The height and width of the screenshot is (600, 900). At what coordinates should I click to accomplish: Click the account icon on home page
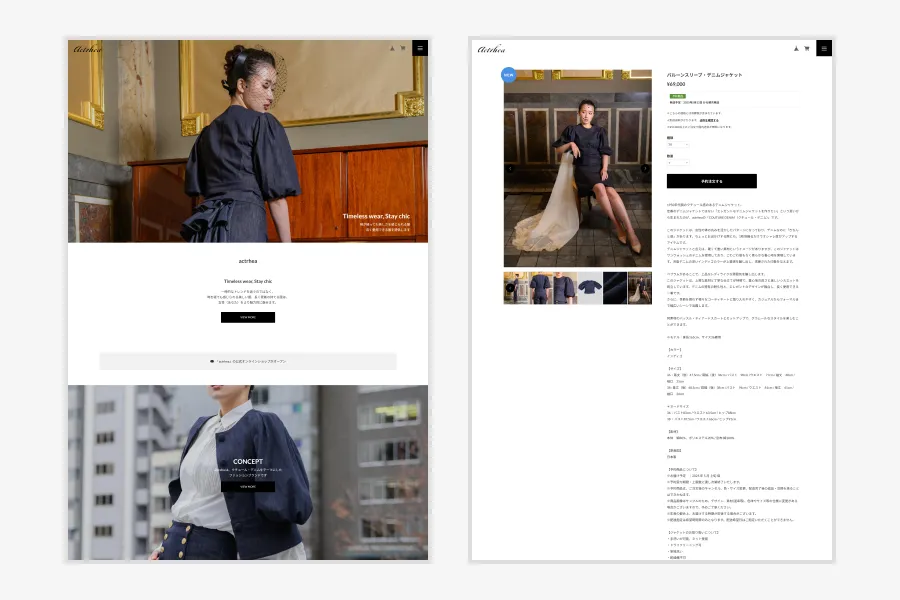393,48
